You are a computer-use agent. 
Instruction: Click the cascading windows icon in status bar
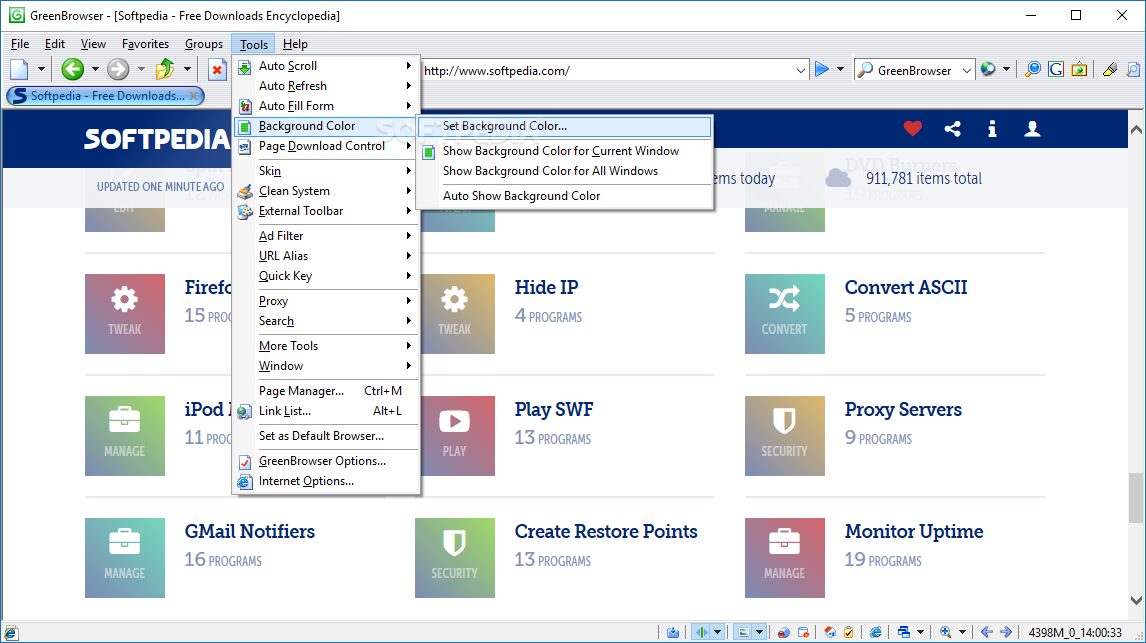tap(904, 632)
